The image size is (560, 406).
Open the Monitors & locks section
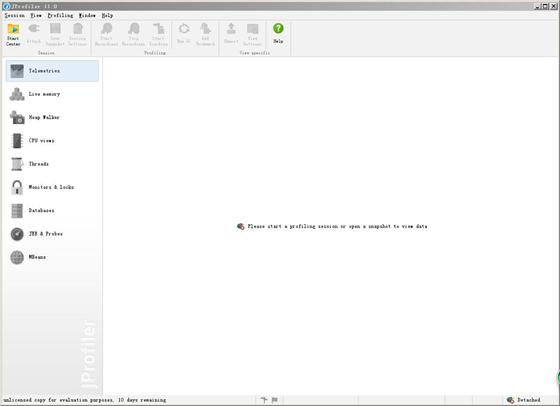click(52, 187)
